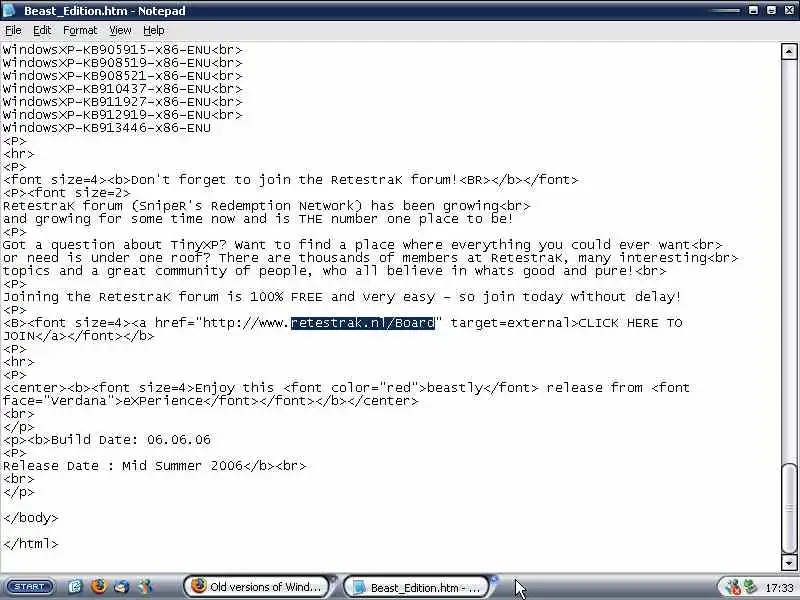Image resolution: width=800 pixels, height=600 pixels.
Task: Click the red-marked network tray icon
Action: tap(732, 587)
